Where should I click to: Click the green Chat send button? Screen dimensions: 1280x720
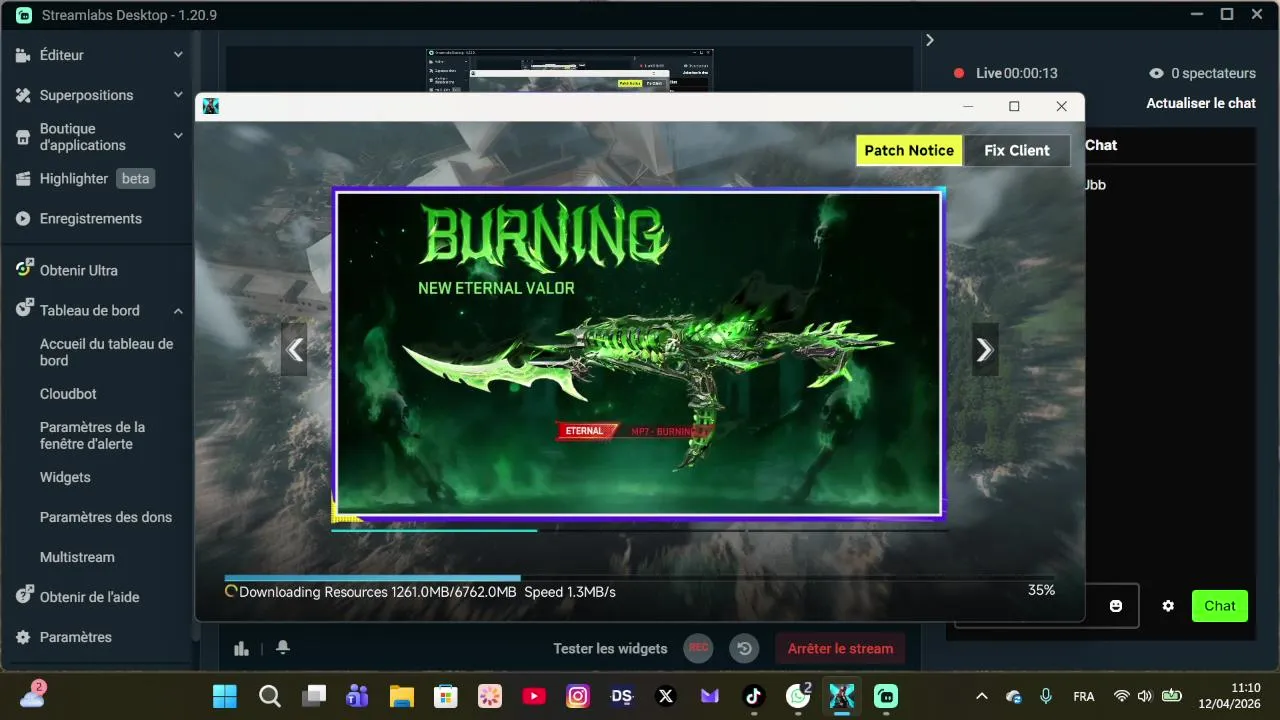pyautogui.click(x=1220, y=606)
